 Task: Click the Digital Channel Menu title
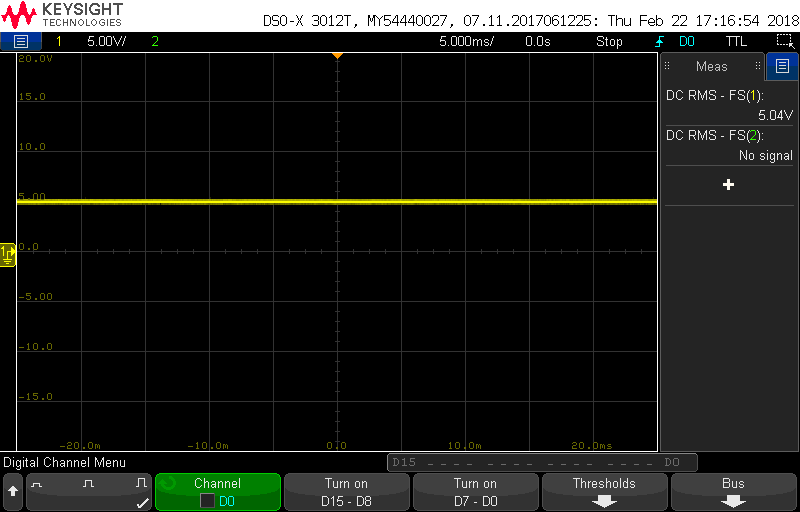click(64, 463)
